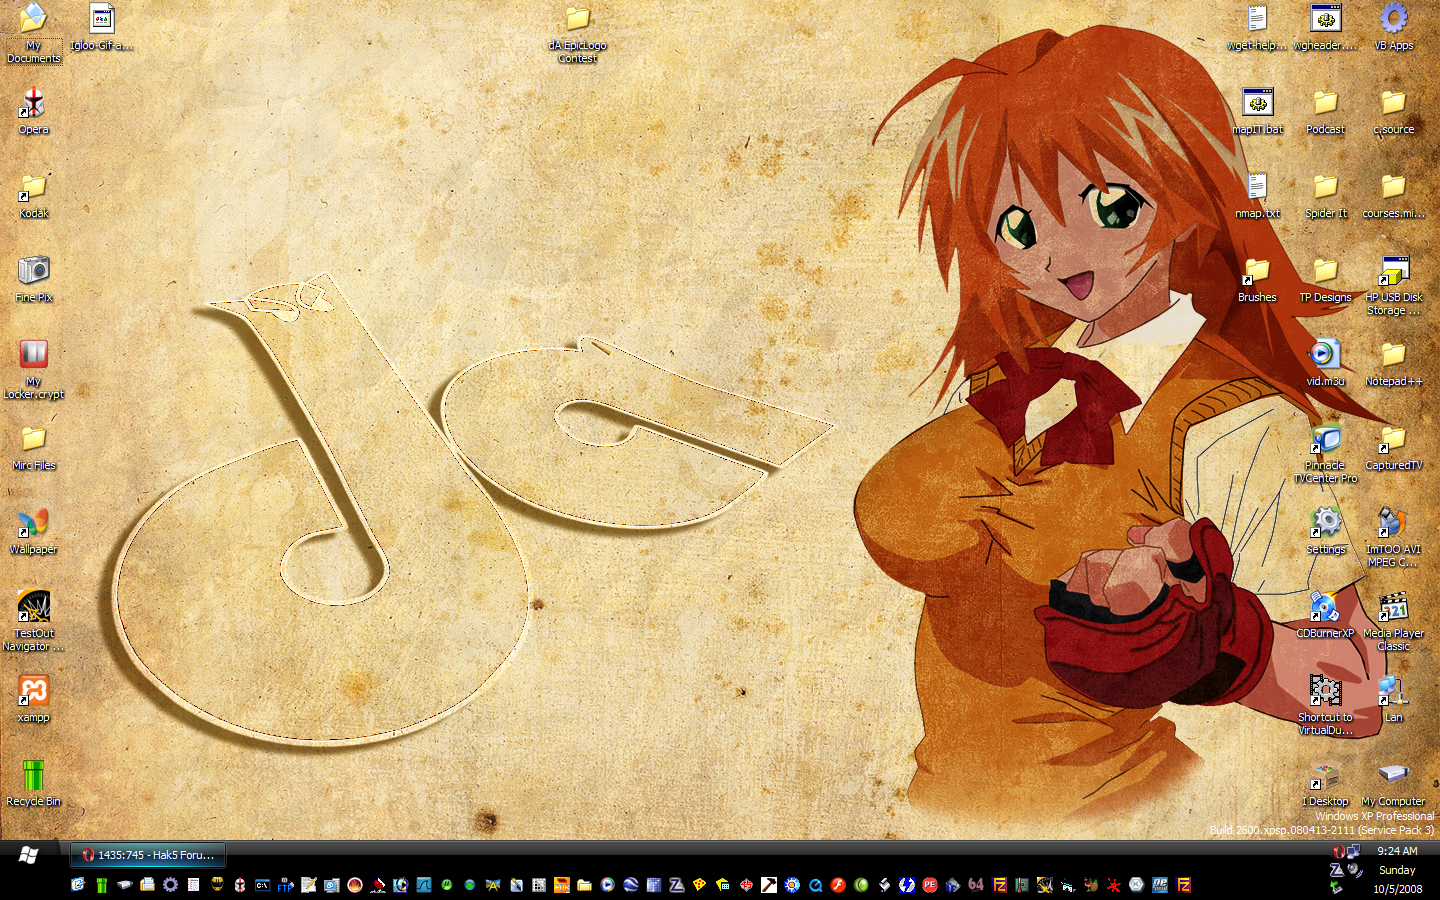The image size is (1440, 900).
Task: Click the volume speaker tray icon
Action: point(1354,870)
